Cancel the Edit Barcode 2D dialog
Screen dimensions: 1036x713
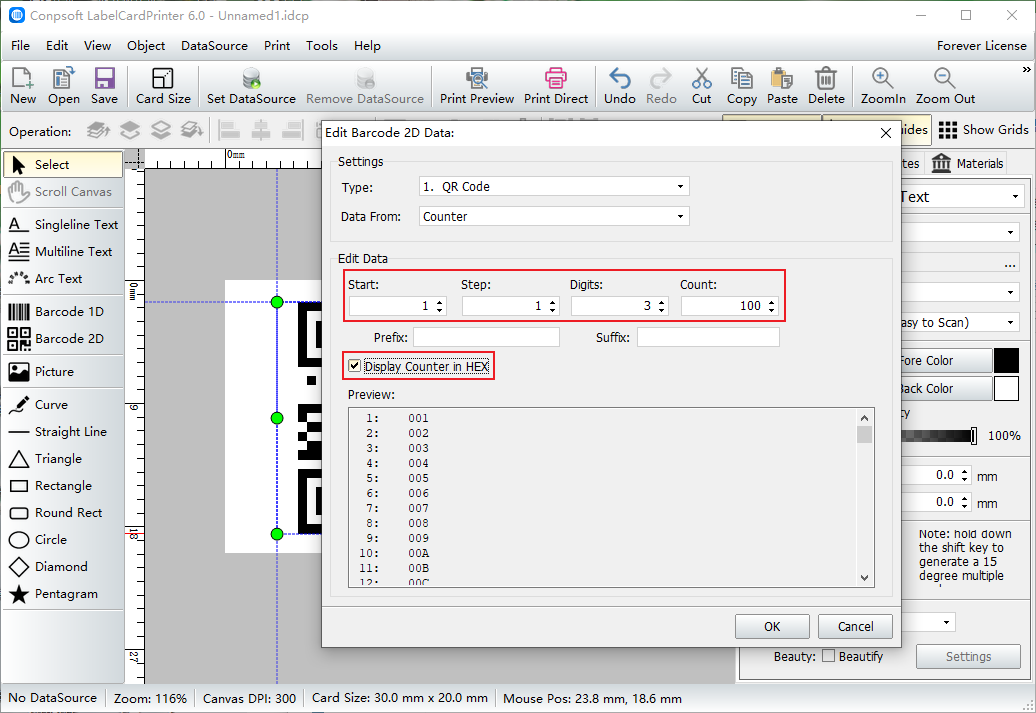[855, 626]
